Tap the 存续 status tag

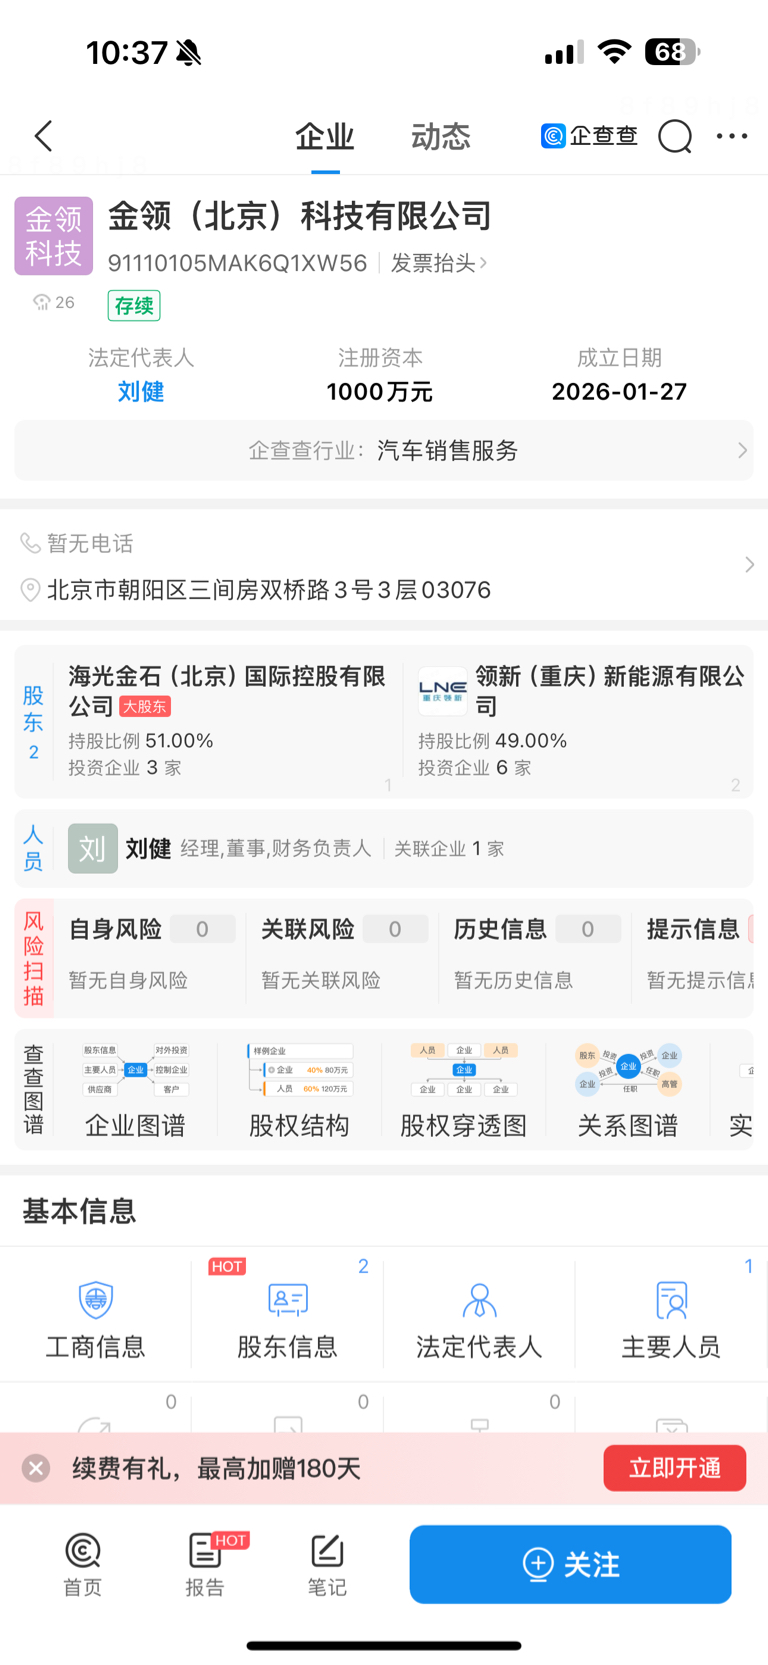tap(134, 305)
